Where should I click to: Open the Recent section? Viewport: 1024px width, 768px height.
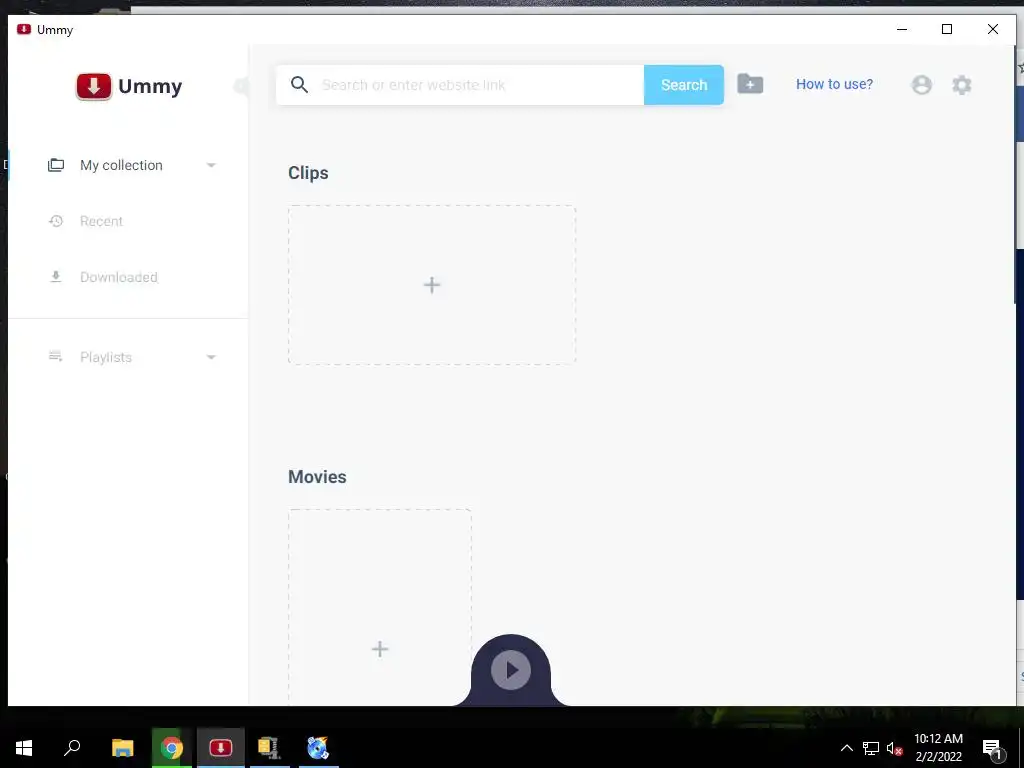click(101, 221)
